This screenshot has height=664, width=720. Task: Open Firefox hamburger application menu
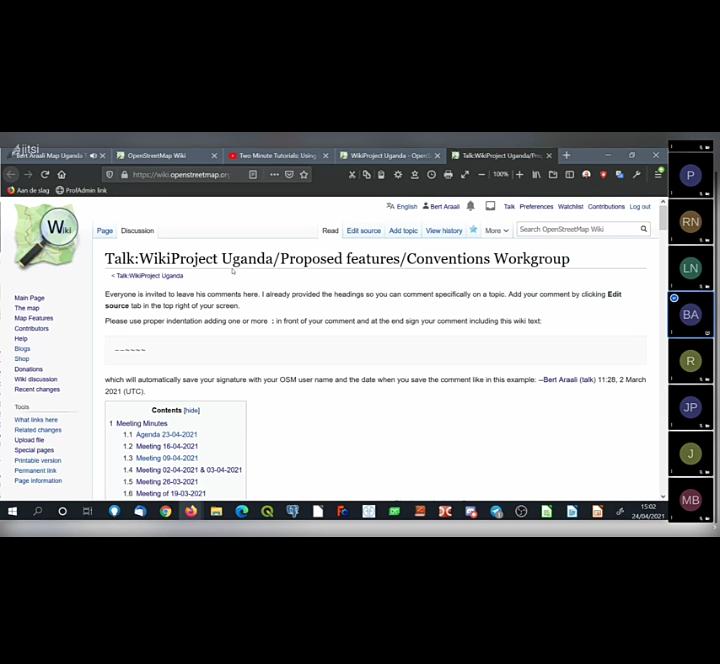tap(658, 174)
